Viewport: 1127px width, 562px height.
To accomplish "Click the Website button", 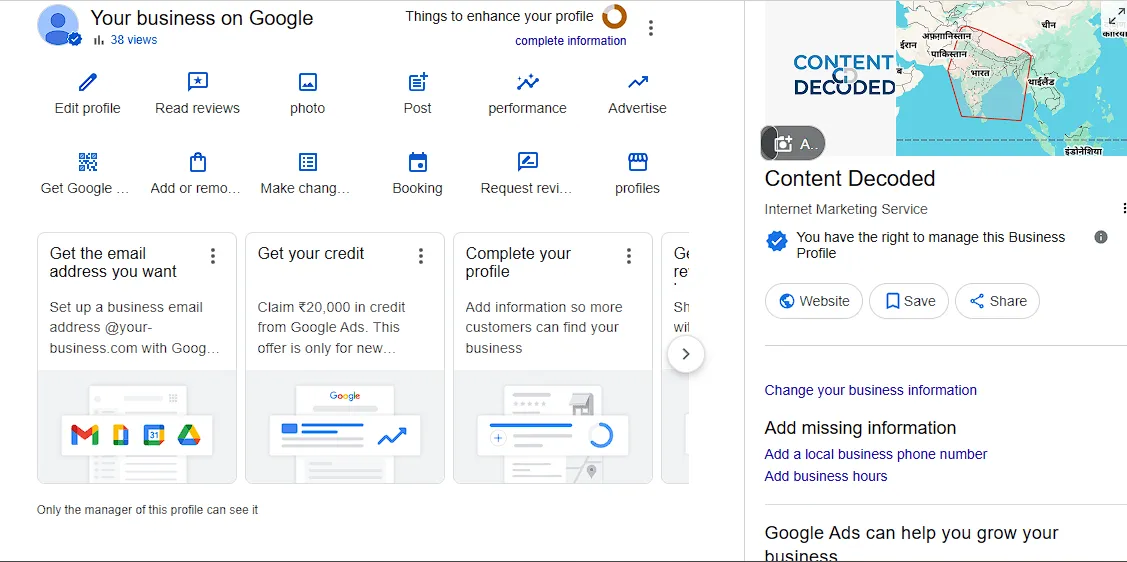I will [x=814, y=301].
